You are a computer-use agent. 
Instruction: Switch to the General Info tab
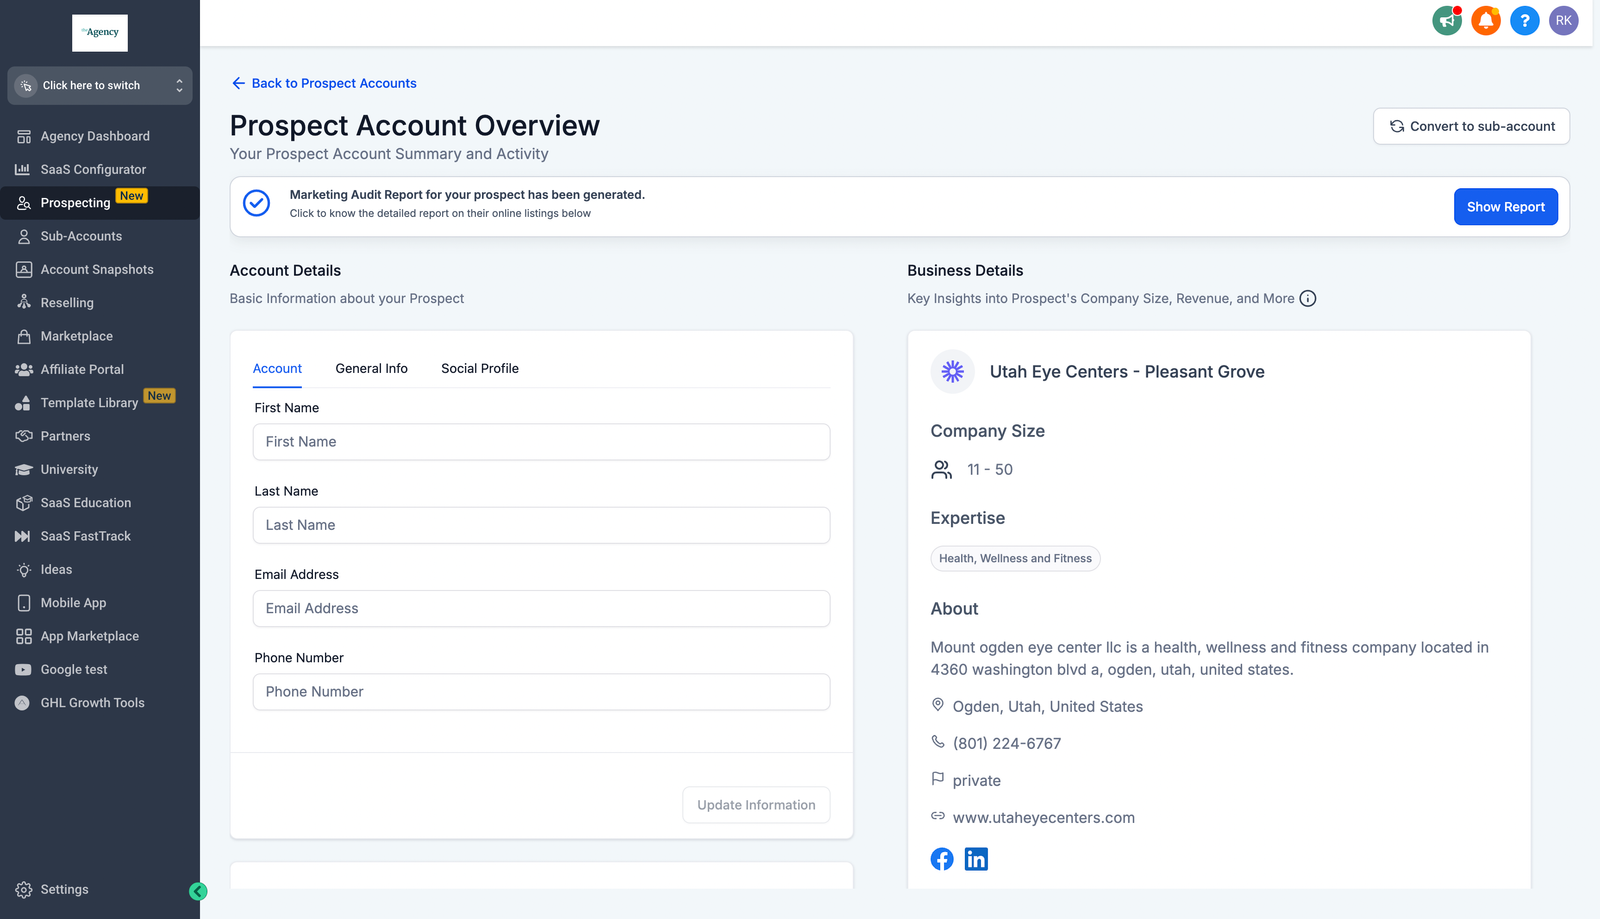tap(371, 369)
